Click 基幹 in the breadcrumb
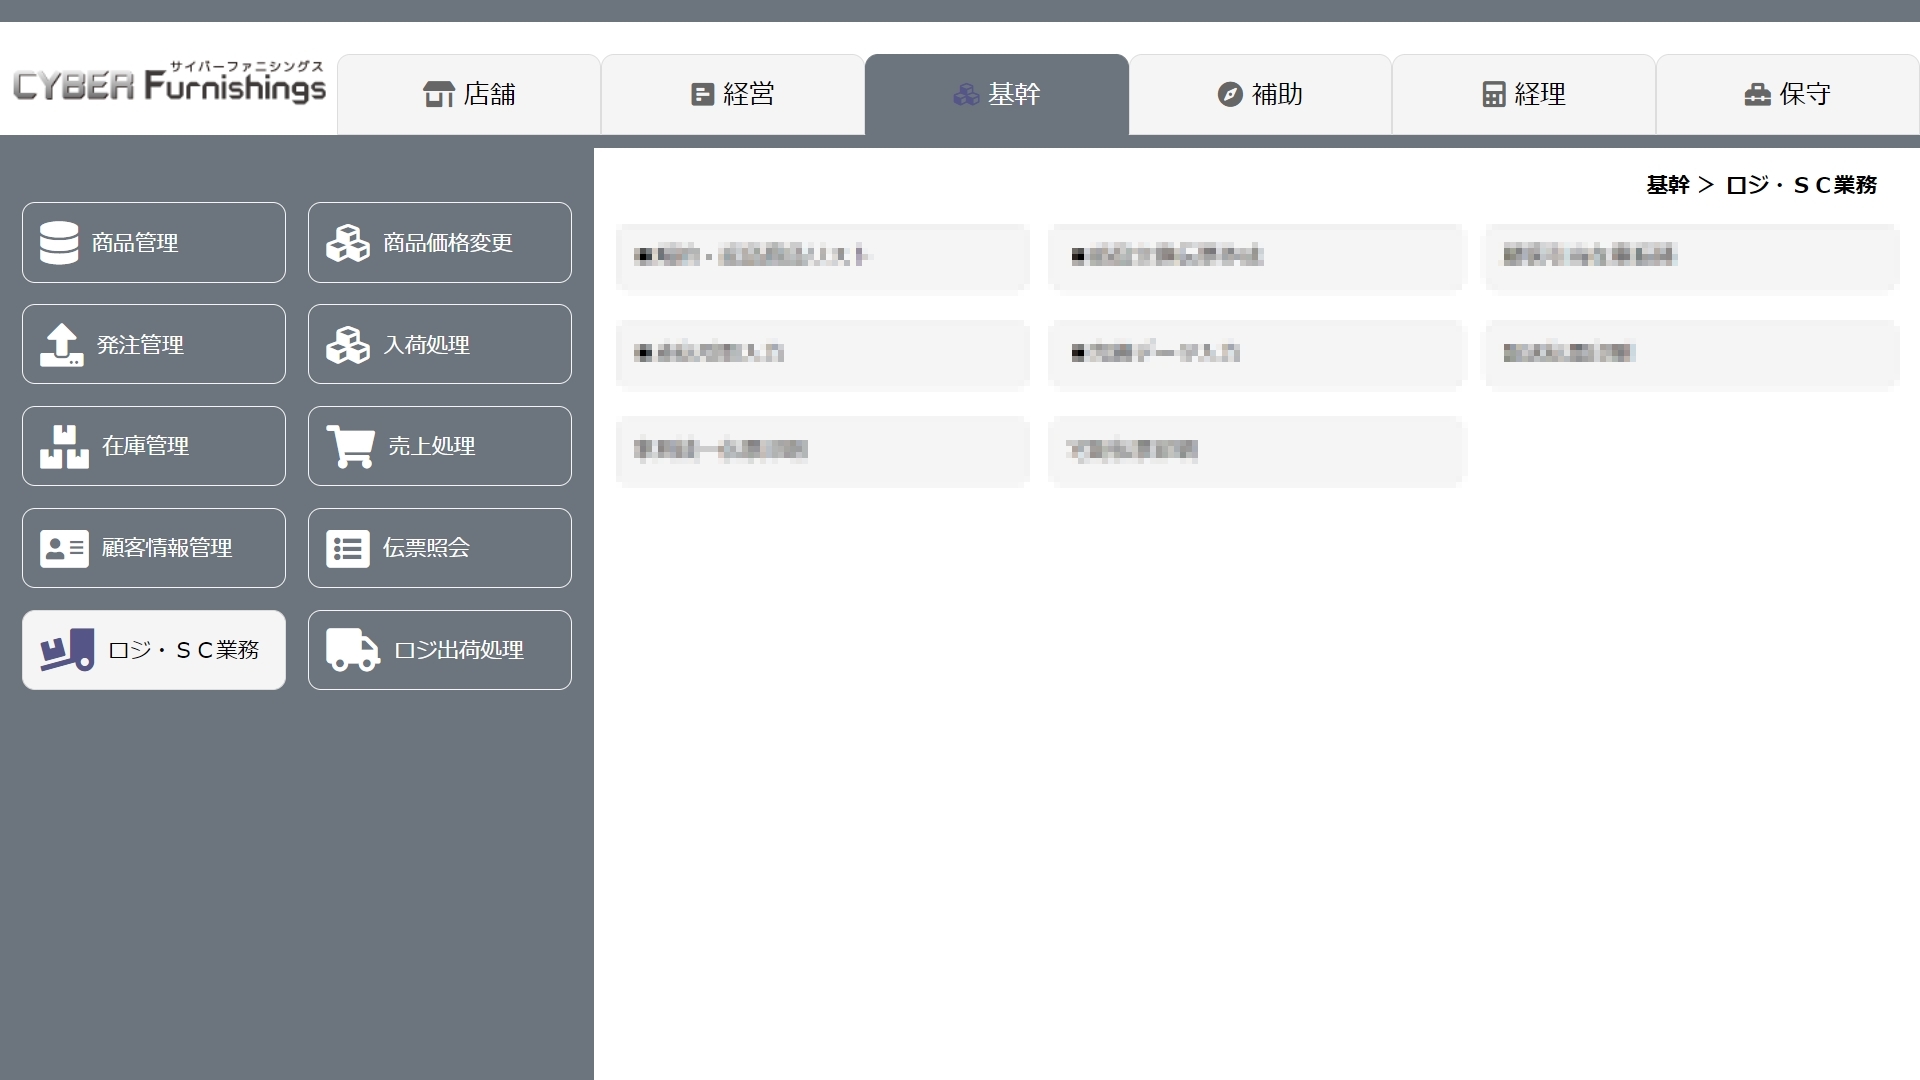1920x1080 pixels. point(1668,185)
